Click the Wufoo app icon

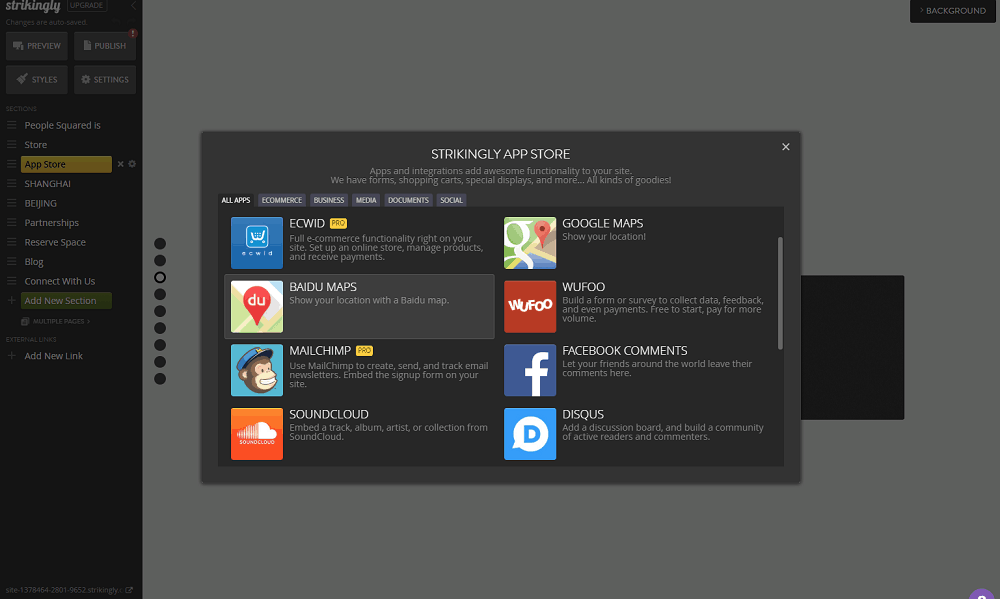click(530, 306)
